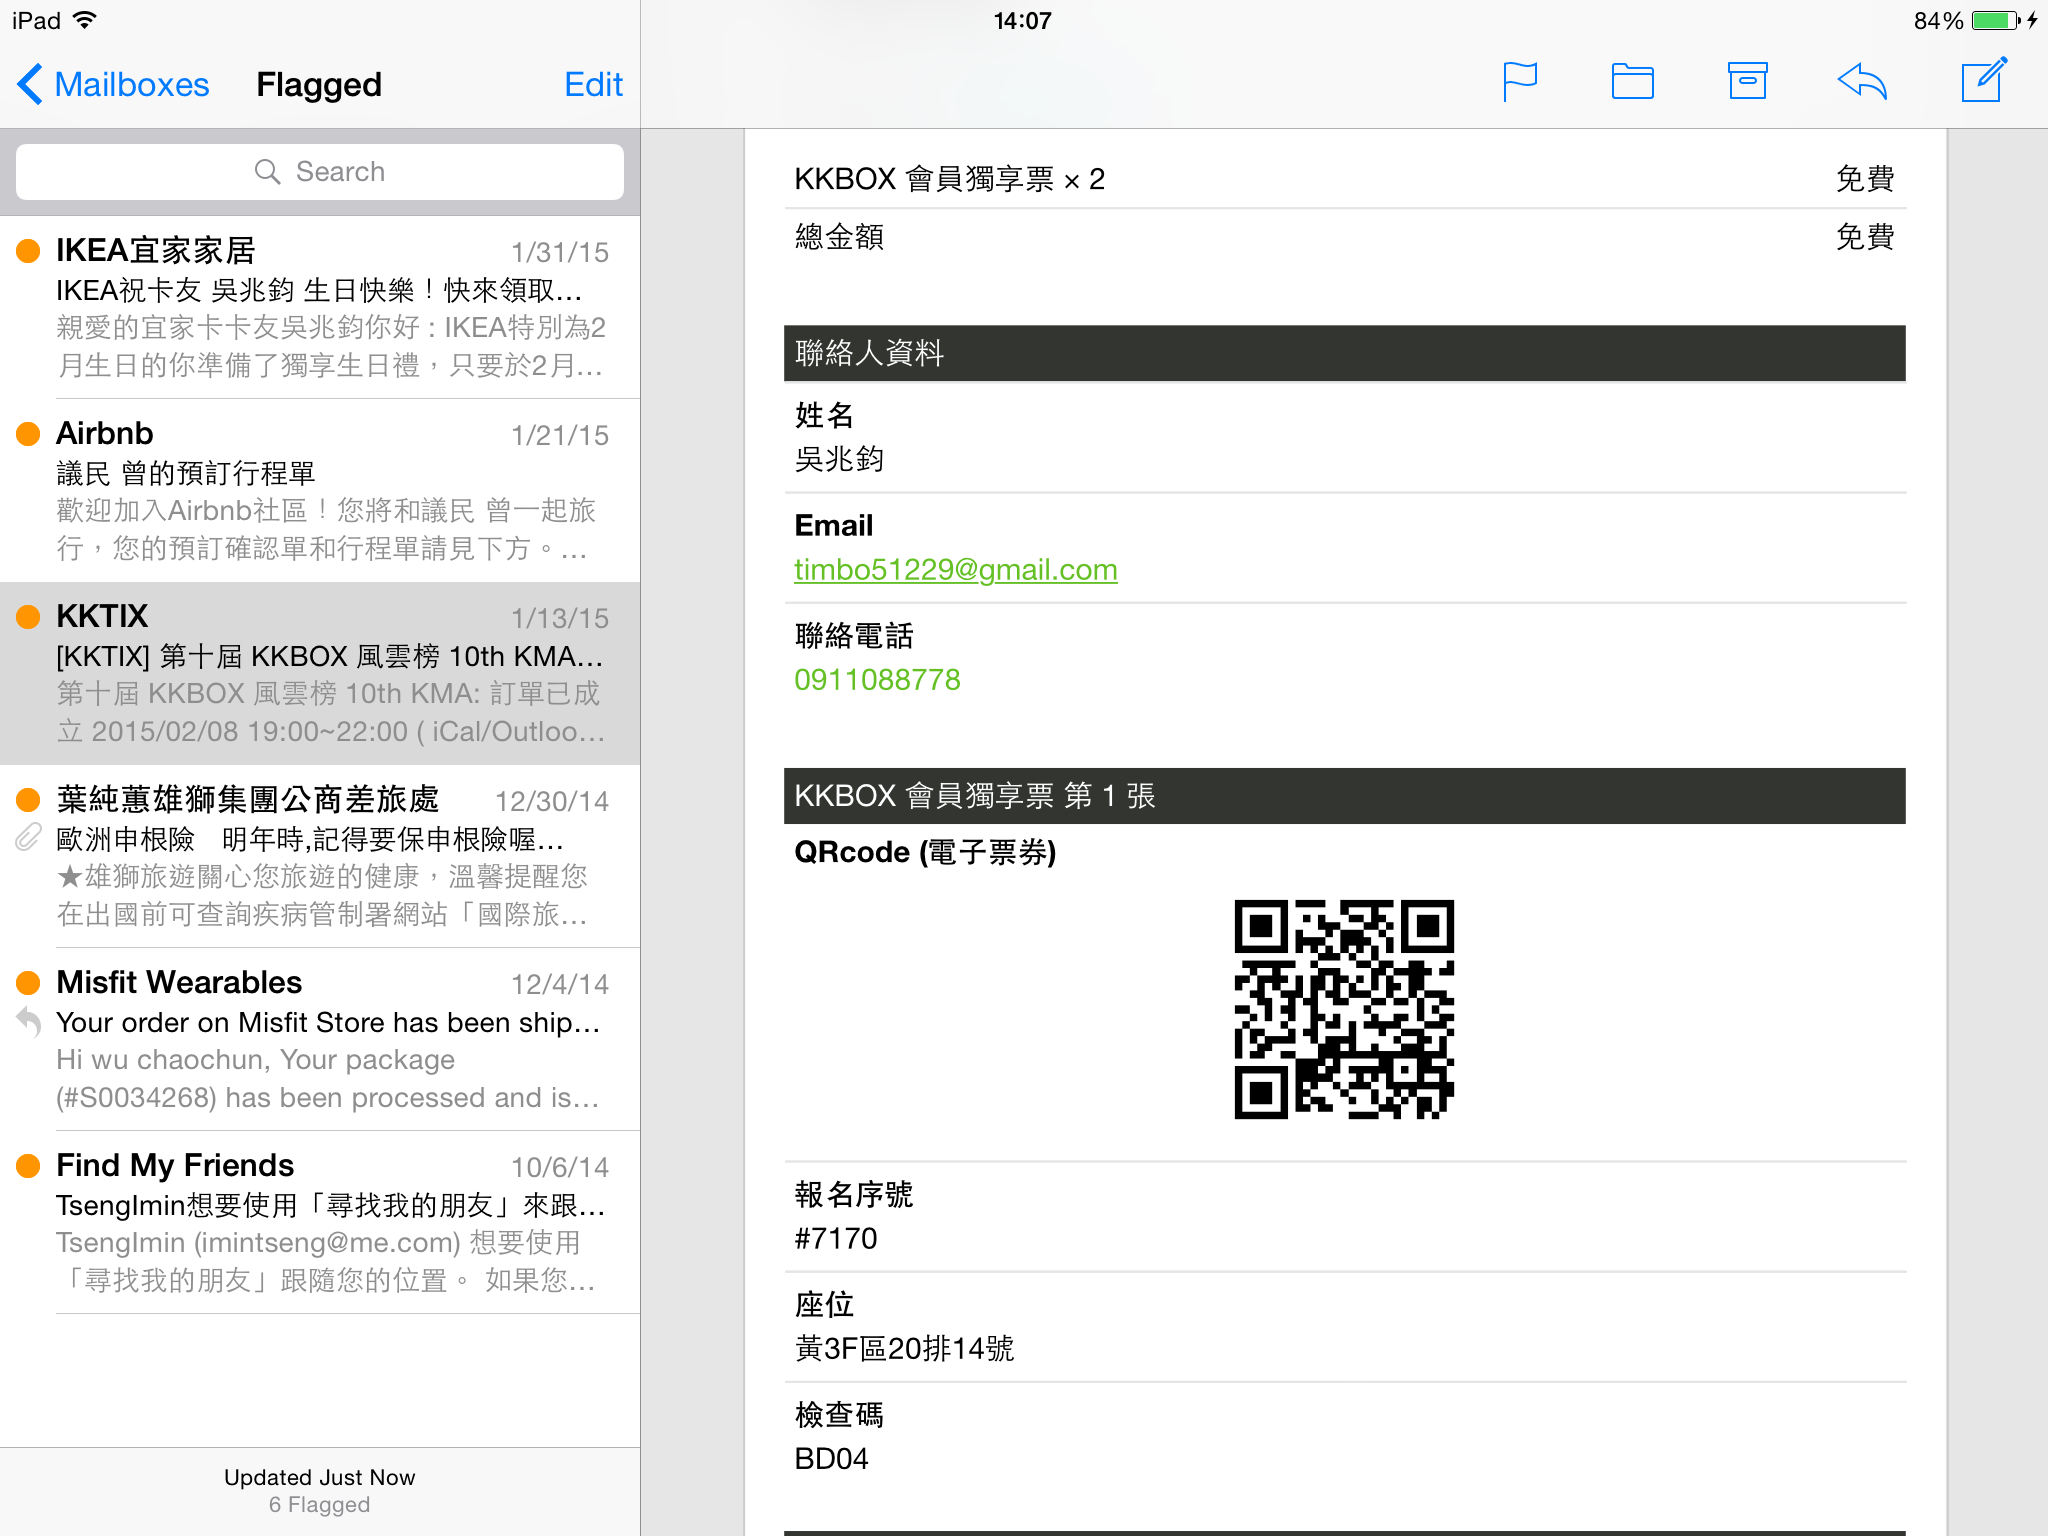
Task: Tap the paperclip attachment icon on 歐洲申根險 email
Action: 28,838
